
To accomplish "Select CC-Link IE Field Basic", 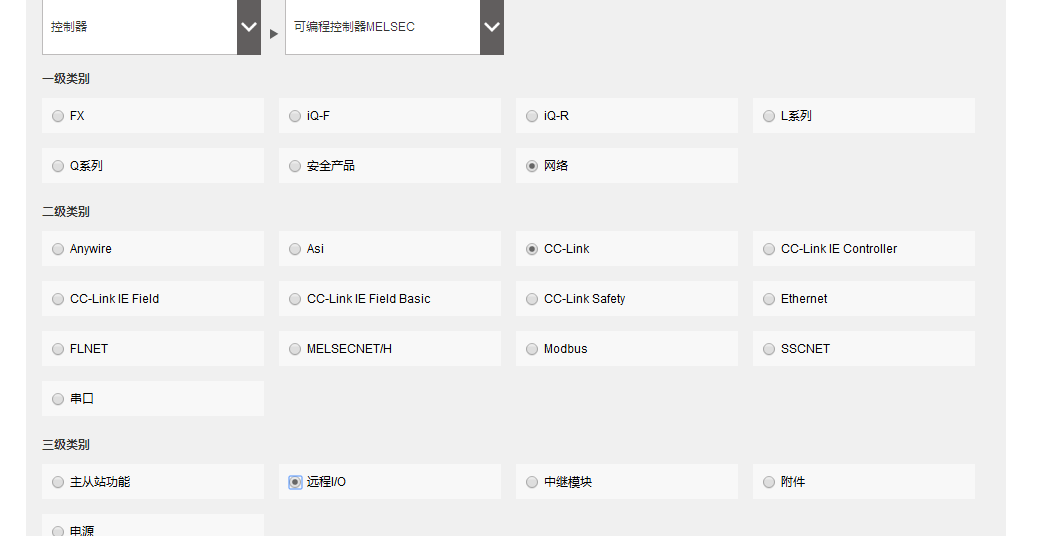I will [295, 299].
